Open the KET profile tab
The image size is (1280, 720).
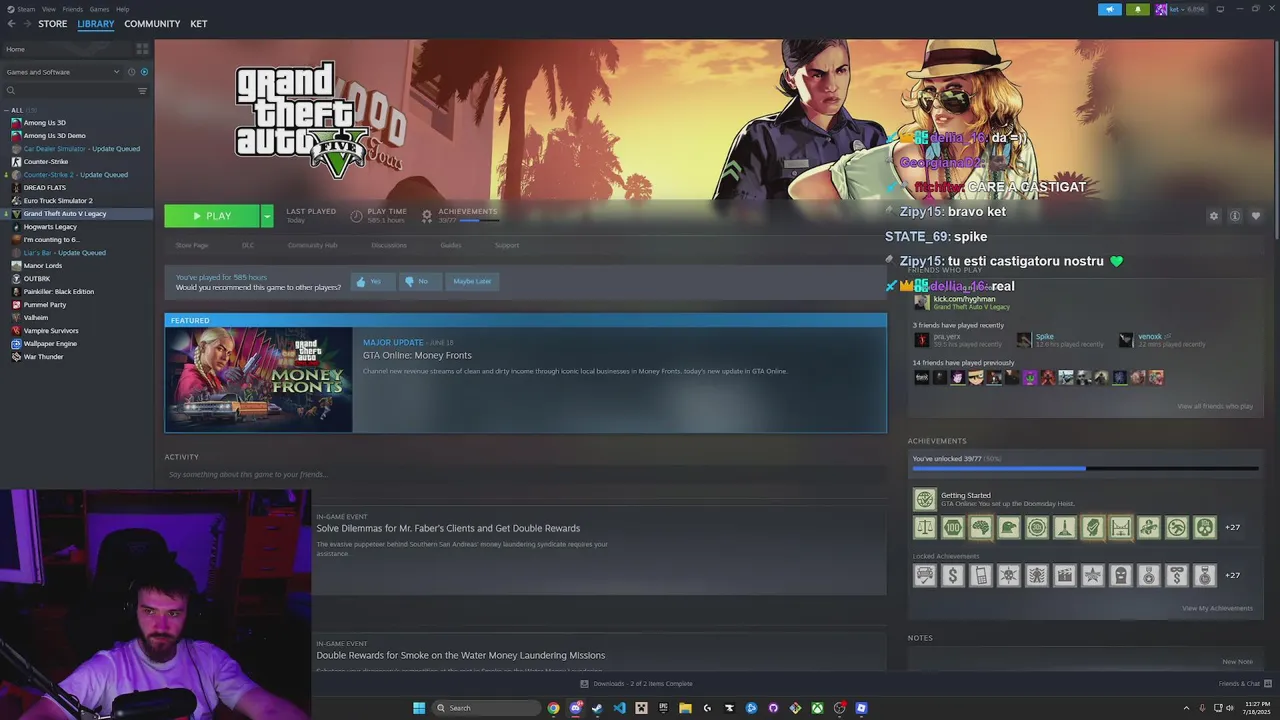point(199,24)
